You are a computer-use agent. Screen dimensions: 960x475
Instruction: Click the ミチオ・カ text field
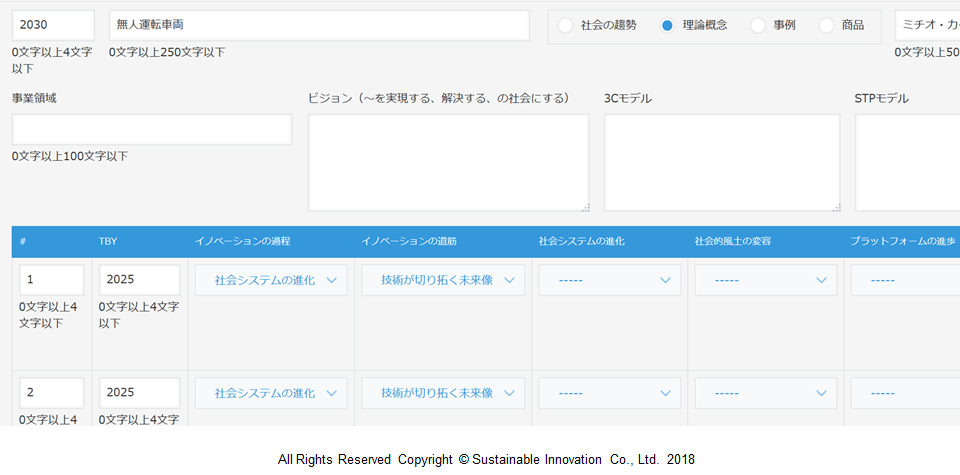click(926, 25)
